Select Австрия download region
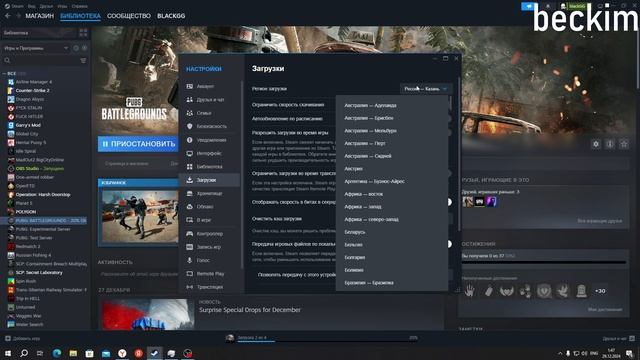The height and width of the screenshot is (360, 640). 353,169
